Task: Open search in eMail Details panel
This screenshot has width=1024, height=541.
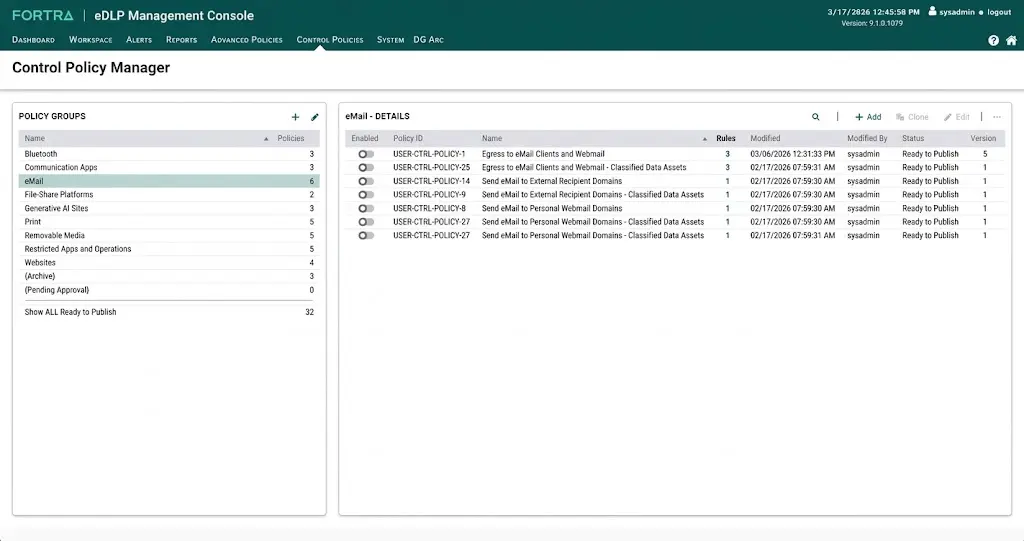Action: [816, 117]
